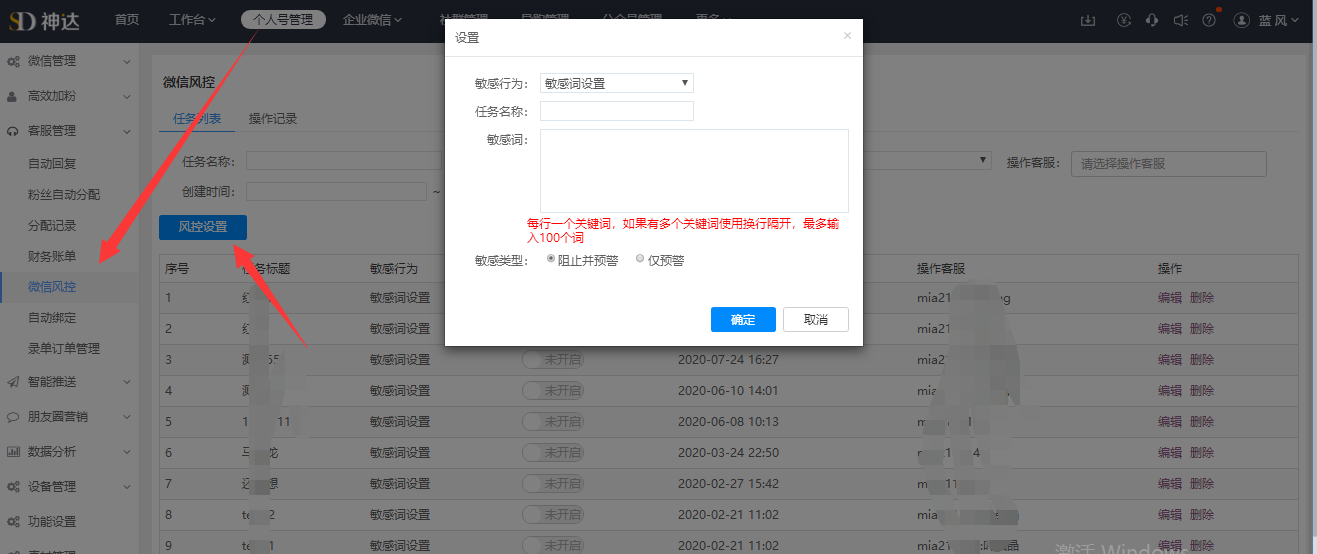
Task: Click the user avatar icon
Action: coord(1242,20)
